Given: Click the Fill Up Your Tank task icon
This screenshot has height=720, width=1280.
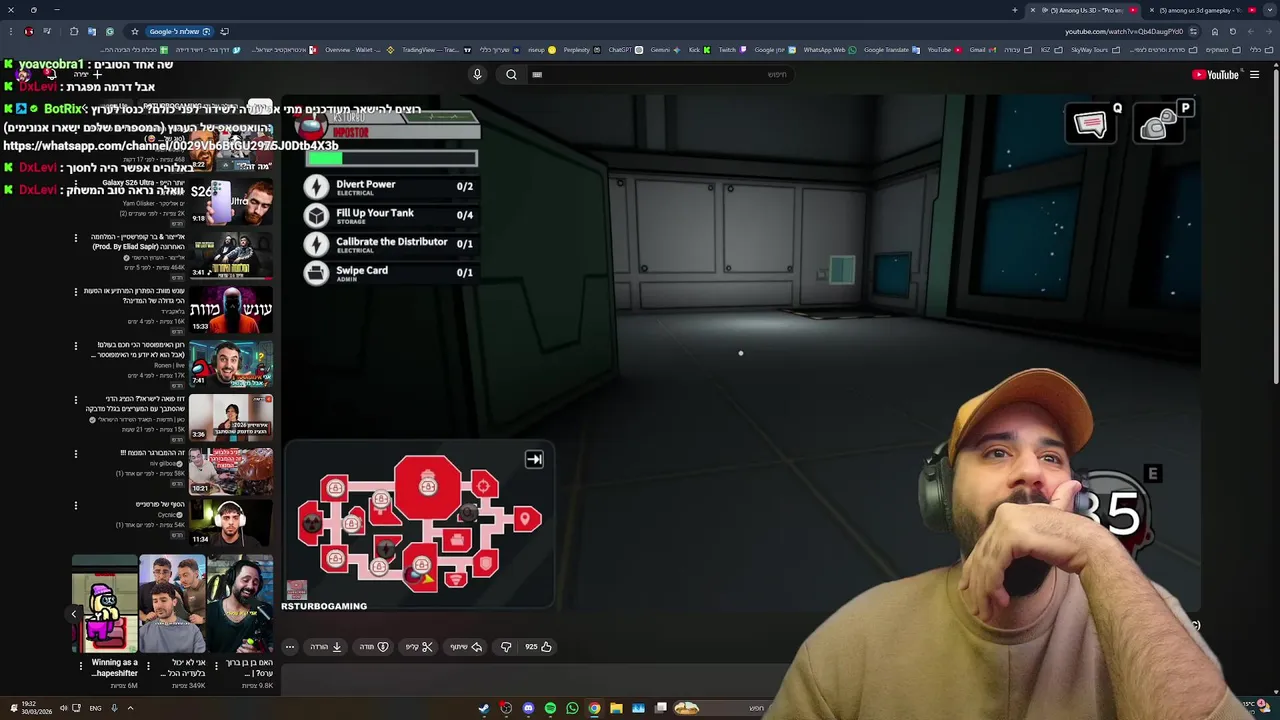Looking at the screenshot, I should [x=316, y=215].
